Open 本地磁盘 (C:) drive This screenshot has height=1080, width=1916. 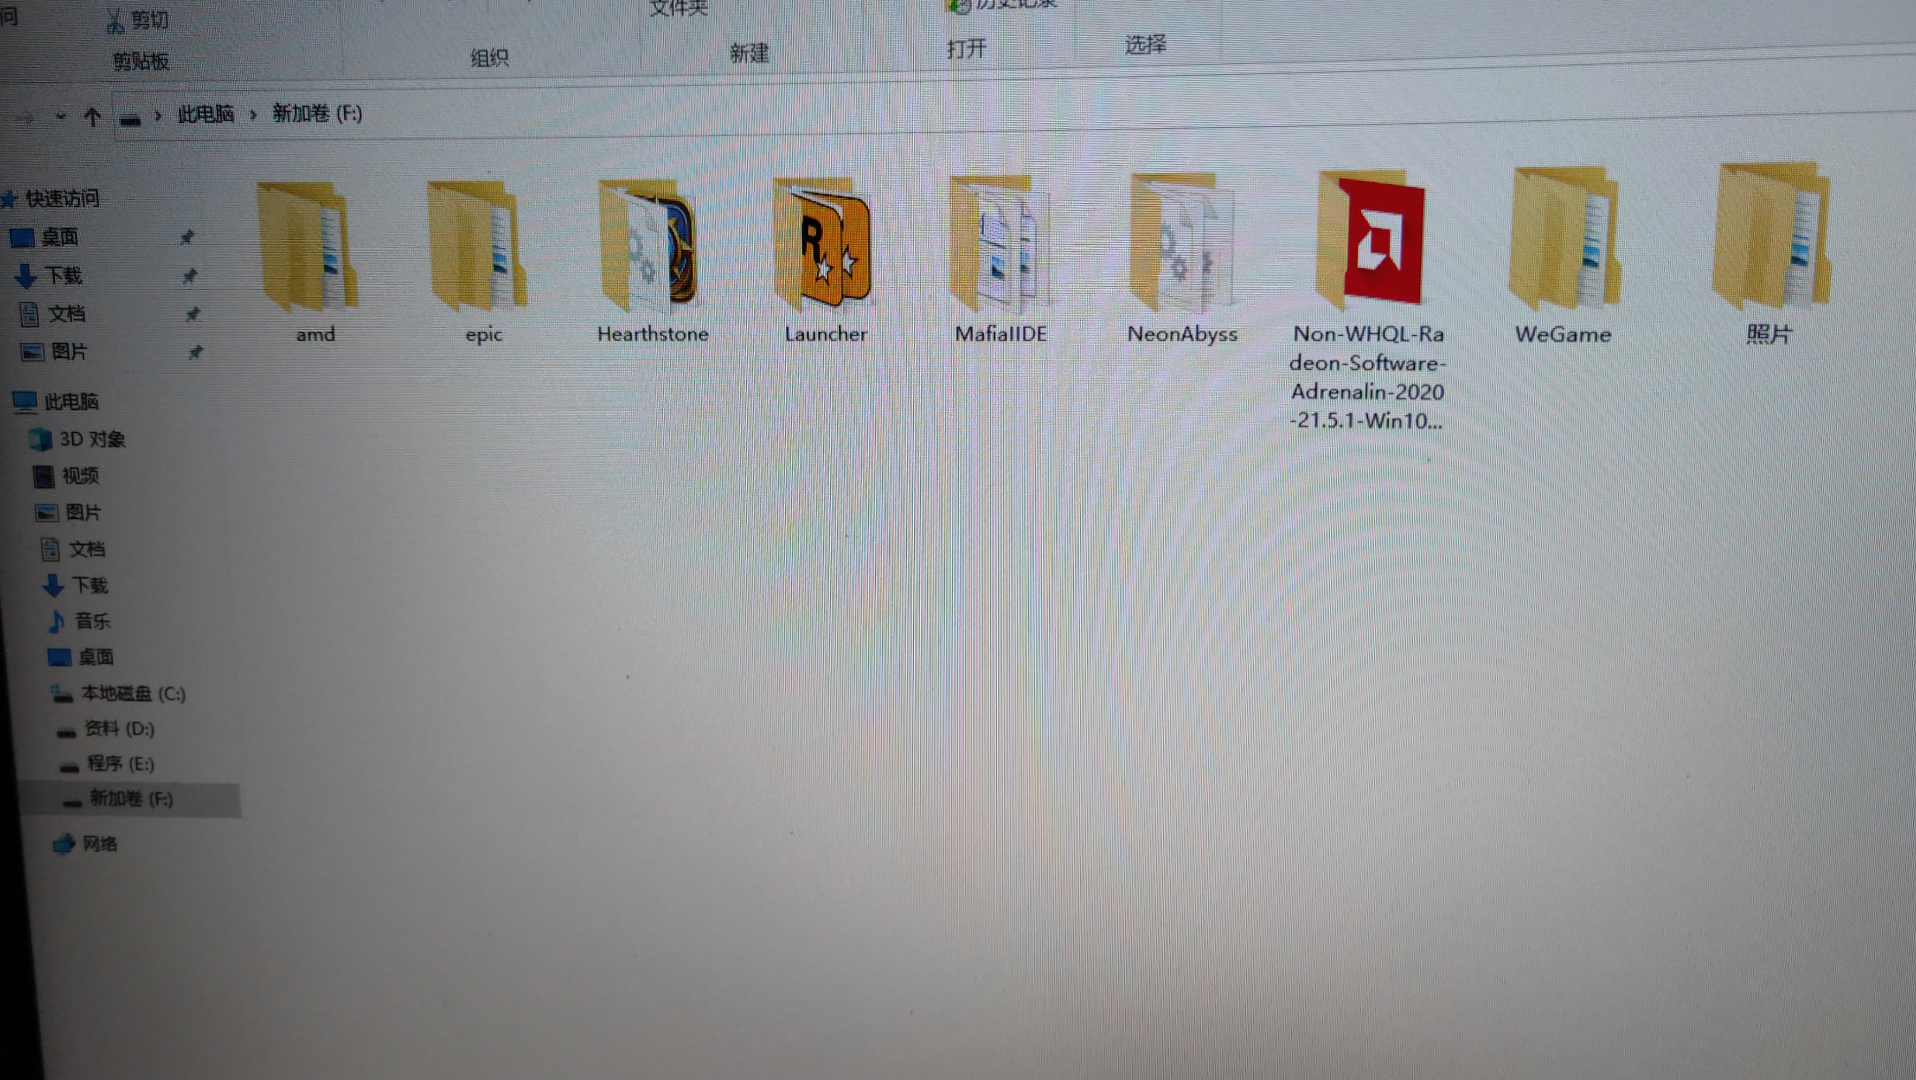coord(133,693)
